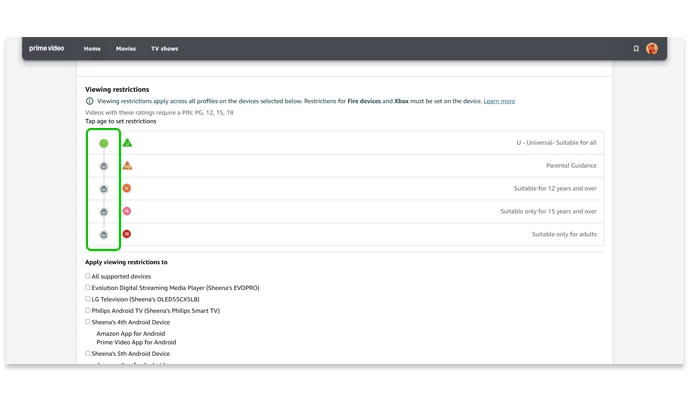Screen dimensions: 690x400
Task: Check Sheena's 5th Android Device
Action: click(88, 353)
